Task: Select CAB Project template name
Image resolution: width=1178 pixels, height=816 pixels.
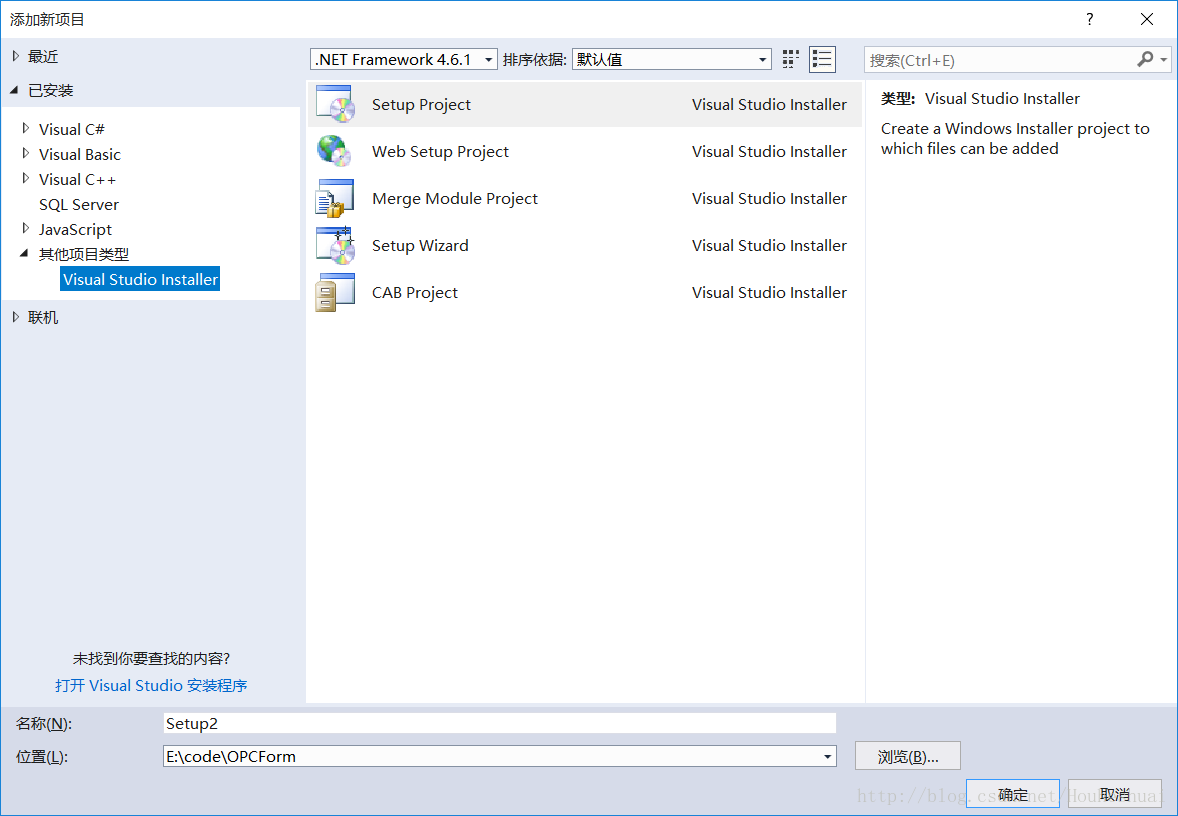Action: [x=415, y=292]
